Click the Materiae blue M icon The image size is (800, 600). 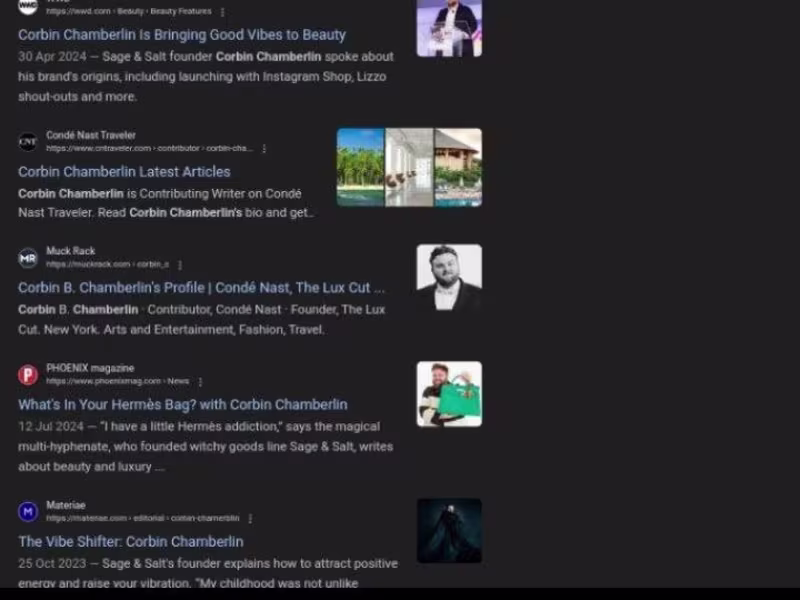[x=28, y=512]
